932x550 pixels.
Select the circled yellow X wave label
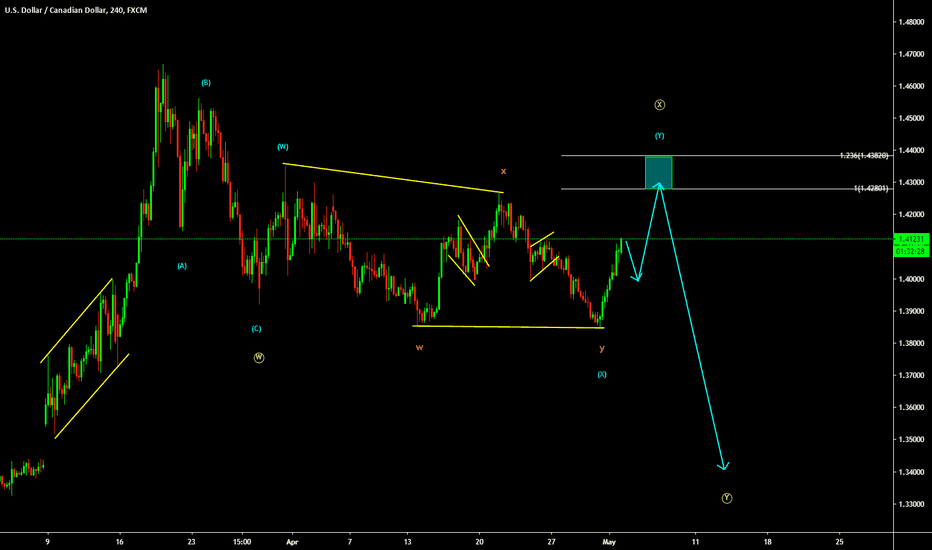659,105
